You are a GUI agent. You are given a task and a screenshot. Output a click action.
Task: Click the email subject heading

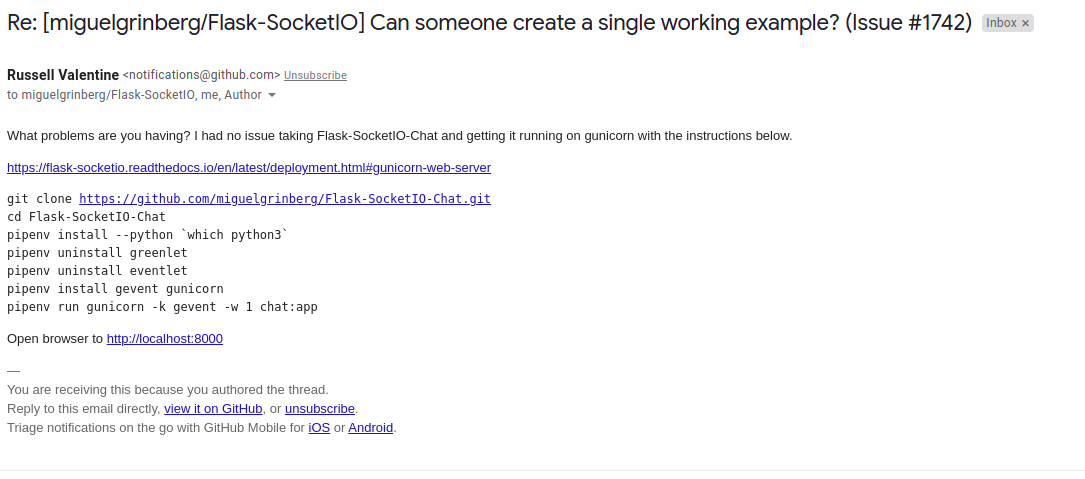[x=490, y=23]
